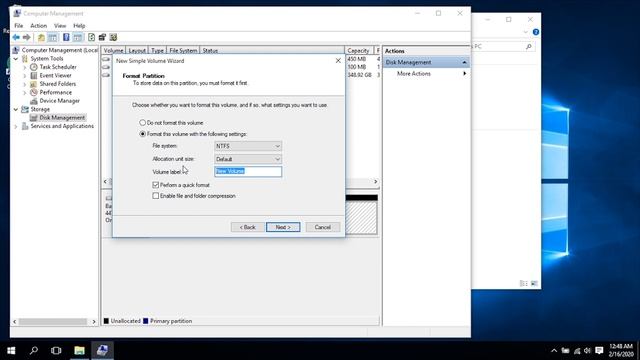Screen dimensions: 640x360
Task: Collapse the System Tools tree node
Action: point(16,59)
